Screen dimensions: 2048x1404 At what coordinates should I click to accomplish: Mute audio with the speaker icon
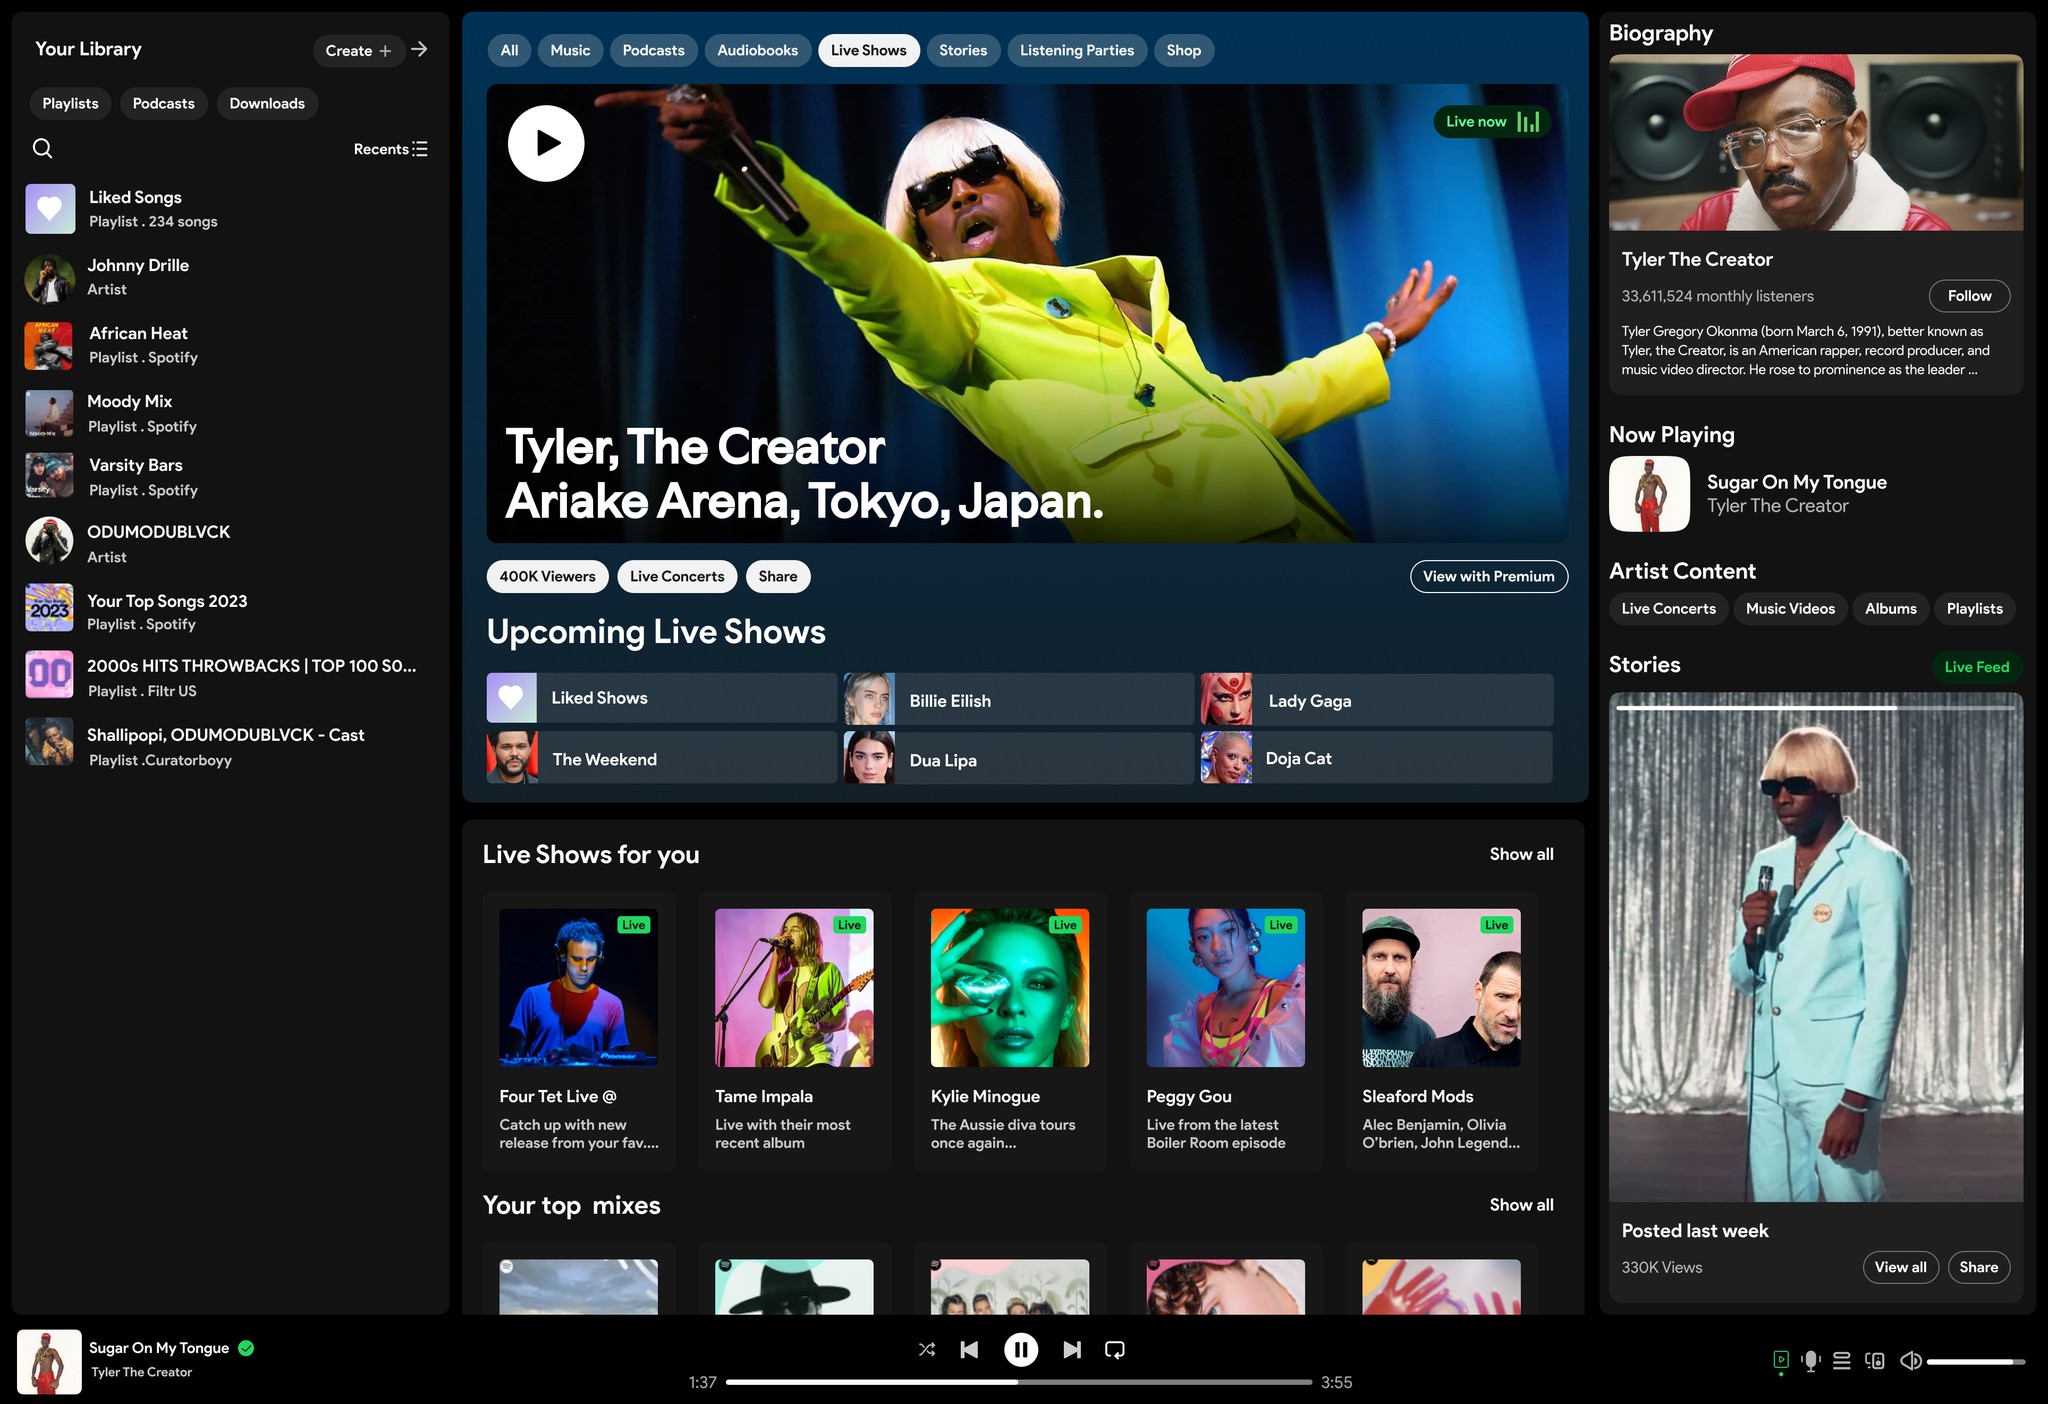(1910, 1361)
